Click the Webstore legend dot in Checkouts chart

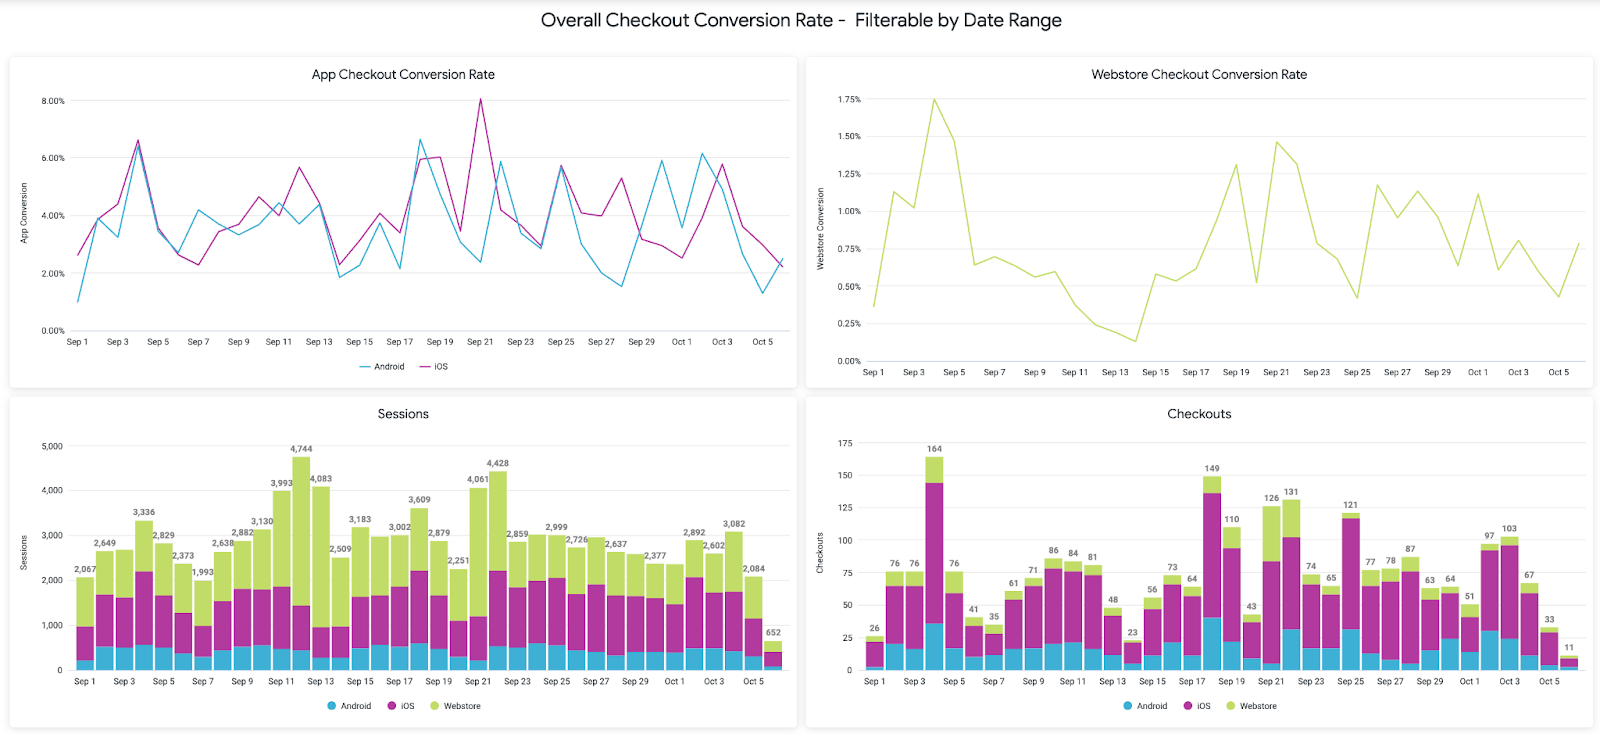point(1231,706)
